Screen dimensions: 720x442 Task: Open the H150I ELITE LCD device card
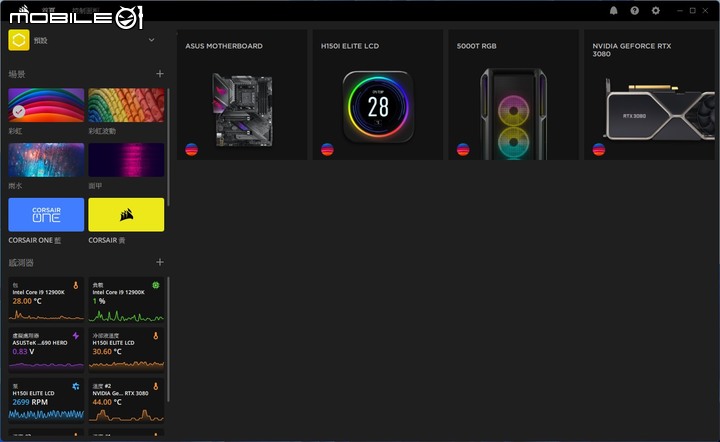378,95
